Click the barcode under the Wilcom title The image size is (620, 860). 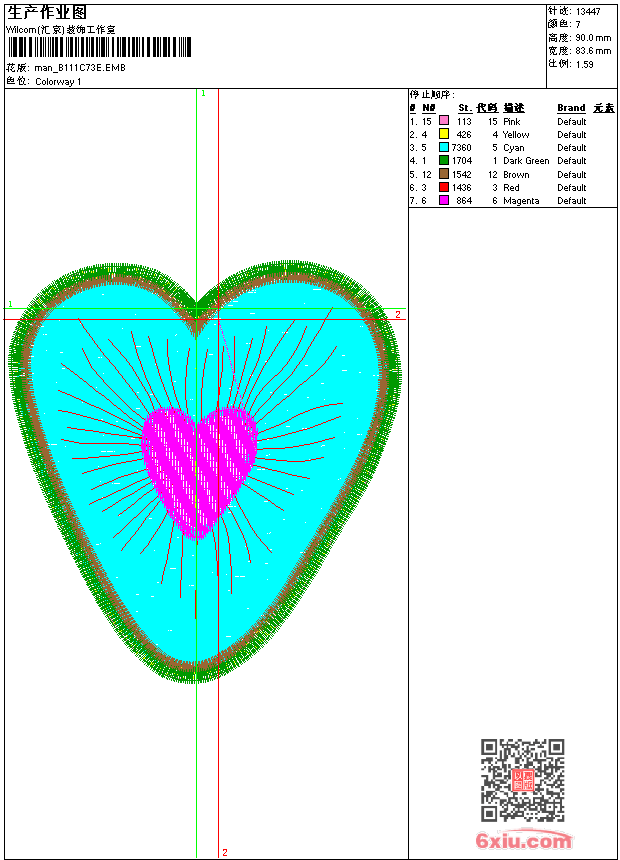coord(100,47)
